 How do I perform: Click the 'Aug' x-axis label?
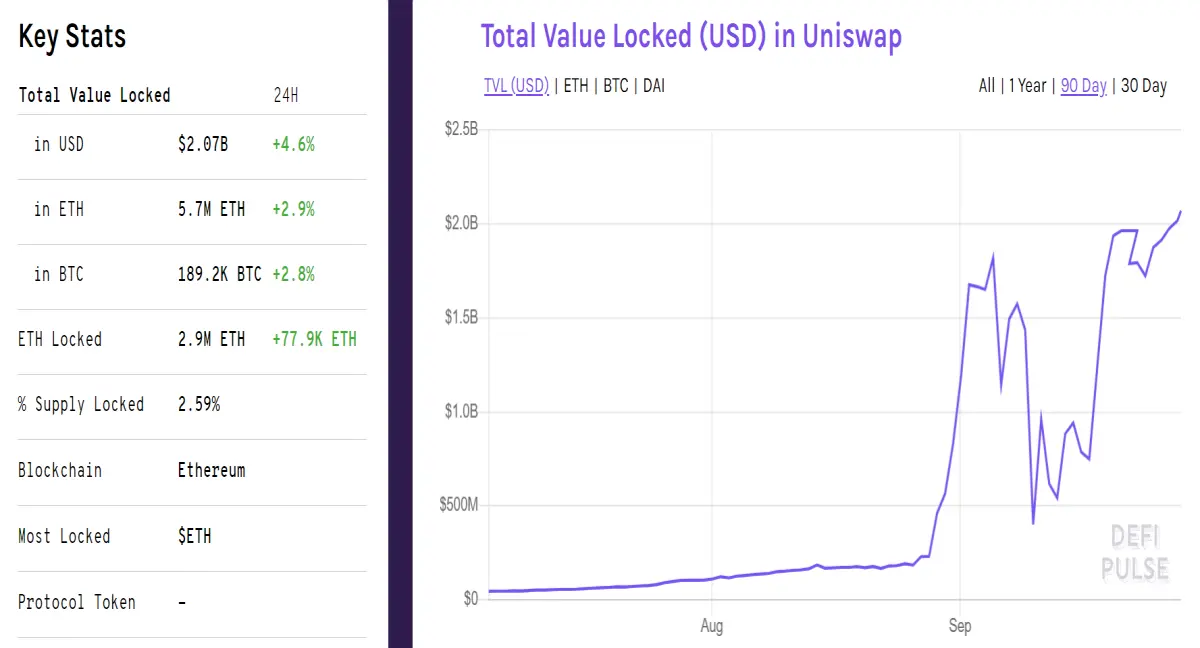[711, 627]
